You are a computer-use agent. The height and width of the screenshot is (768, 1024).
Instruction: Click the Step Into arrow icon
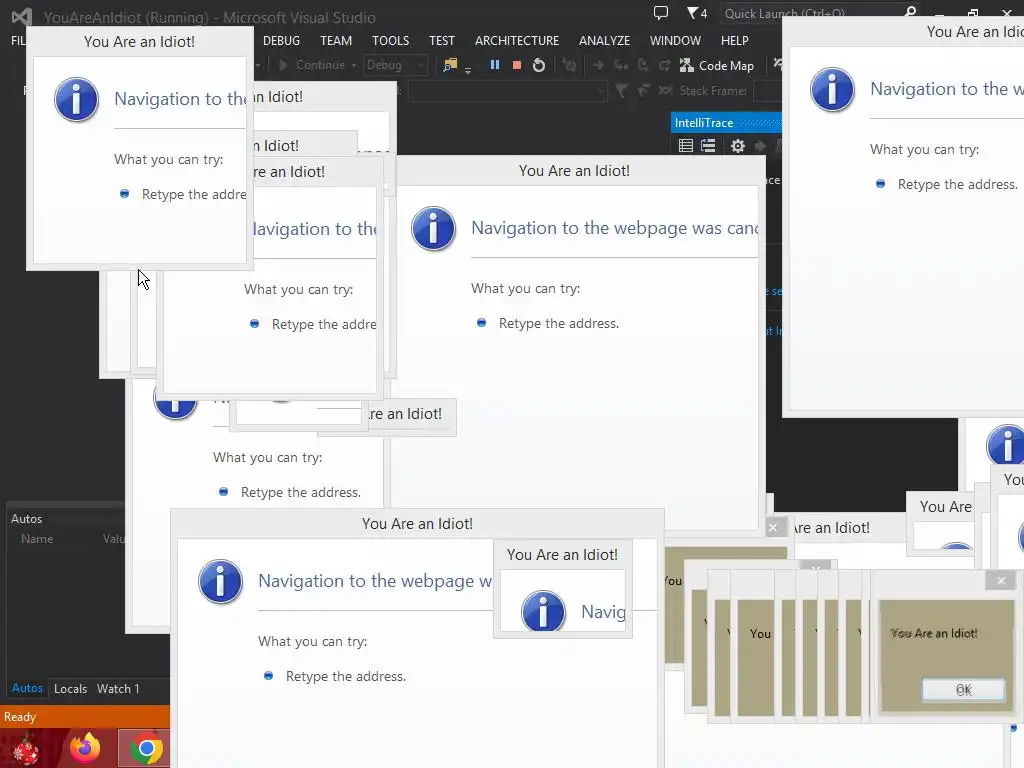point(620,65)
